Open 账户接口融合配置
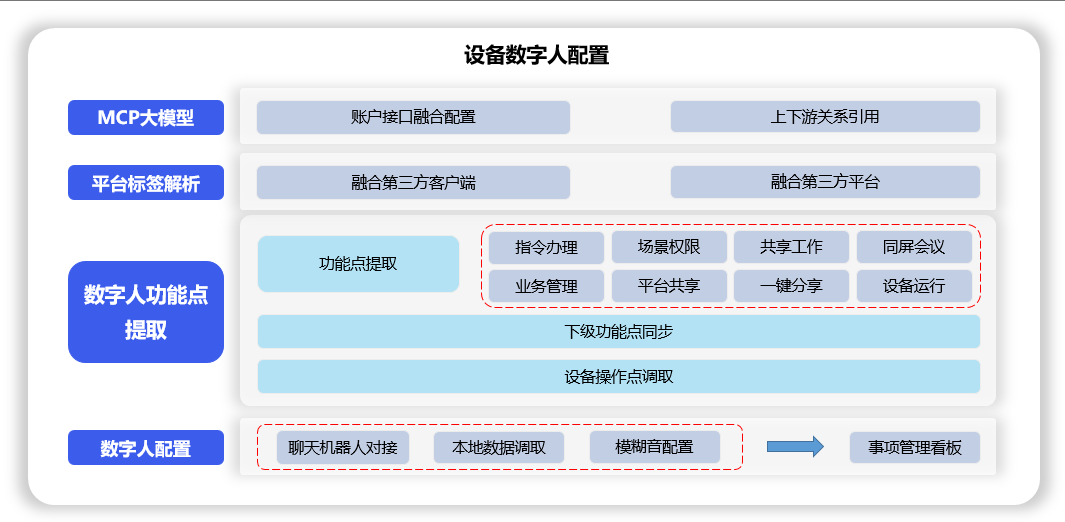Image resolution: width=1065 pixels, height=522 pixels. click(x=413, y=117)
